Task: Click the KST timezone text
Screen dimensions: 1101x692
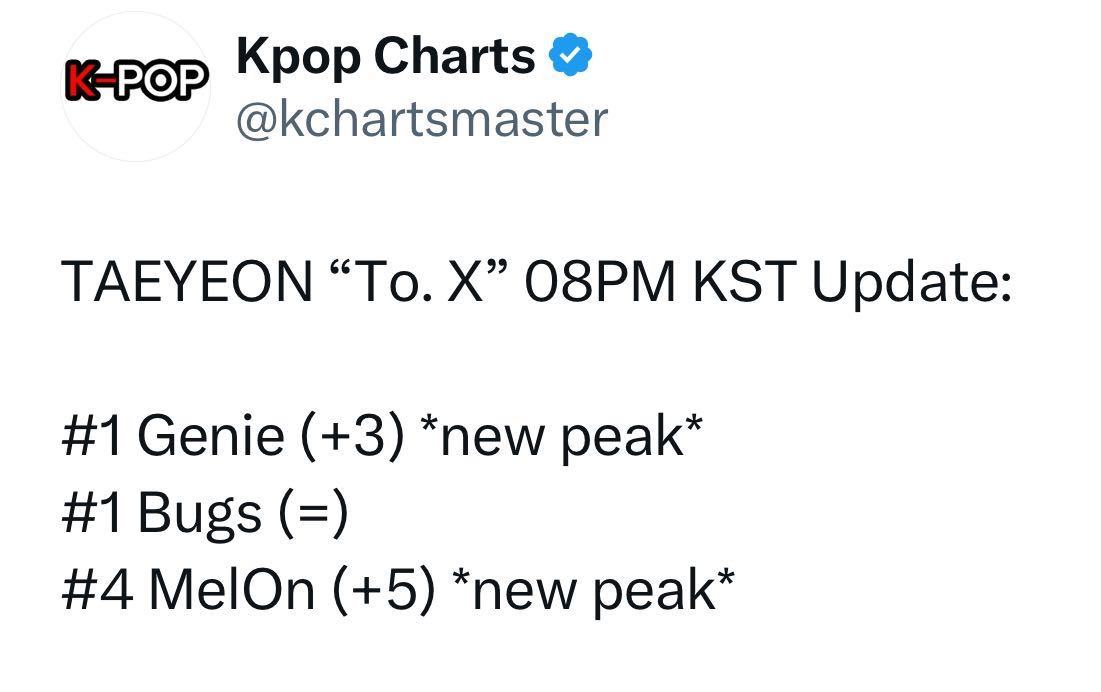Action: [x=745, y=282]
